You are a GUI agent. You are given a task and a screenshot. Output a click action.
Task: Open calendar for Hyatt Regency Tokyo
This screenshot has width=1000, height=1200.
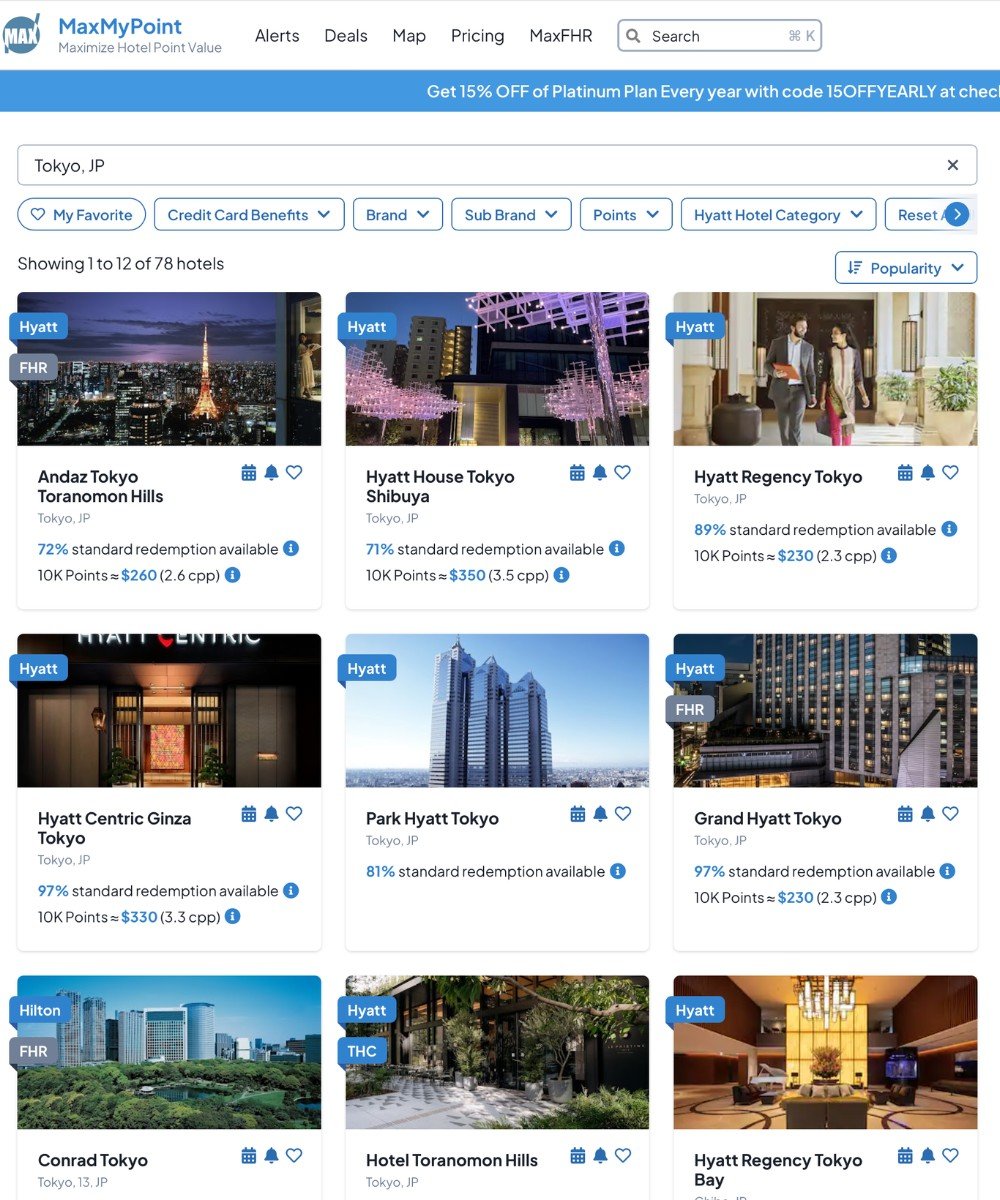coord(905,473)
